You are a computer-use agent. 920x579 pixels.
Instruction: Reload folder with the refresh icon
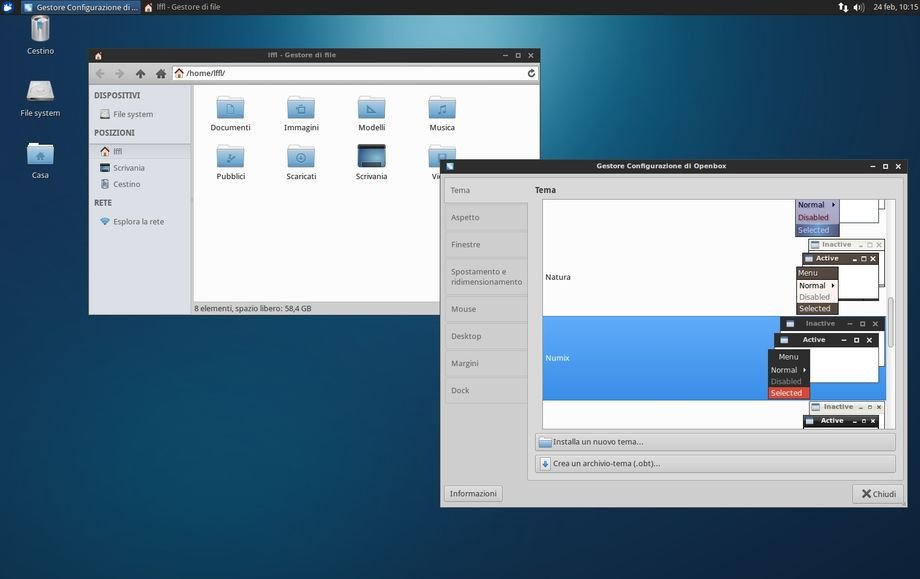[x=531, y=73]
